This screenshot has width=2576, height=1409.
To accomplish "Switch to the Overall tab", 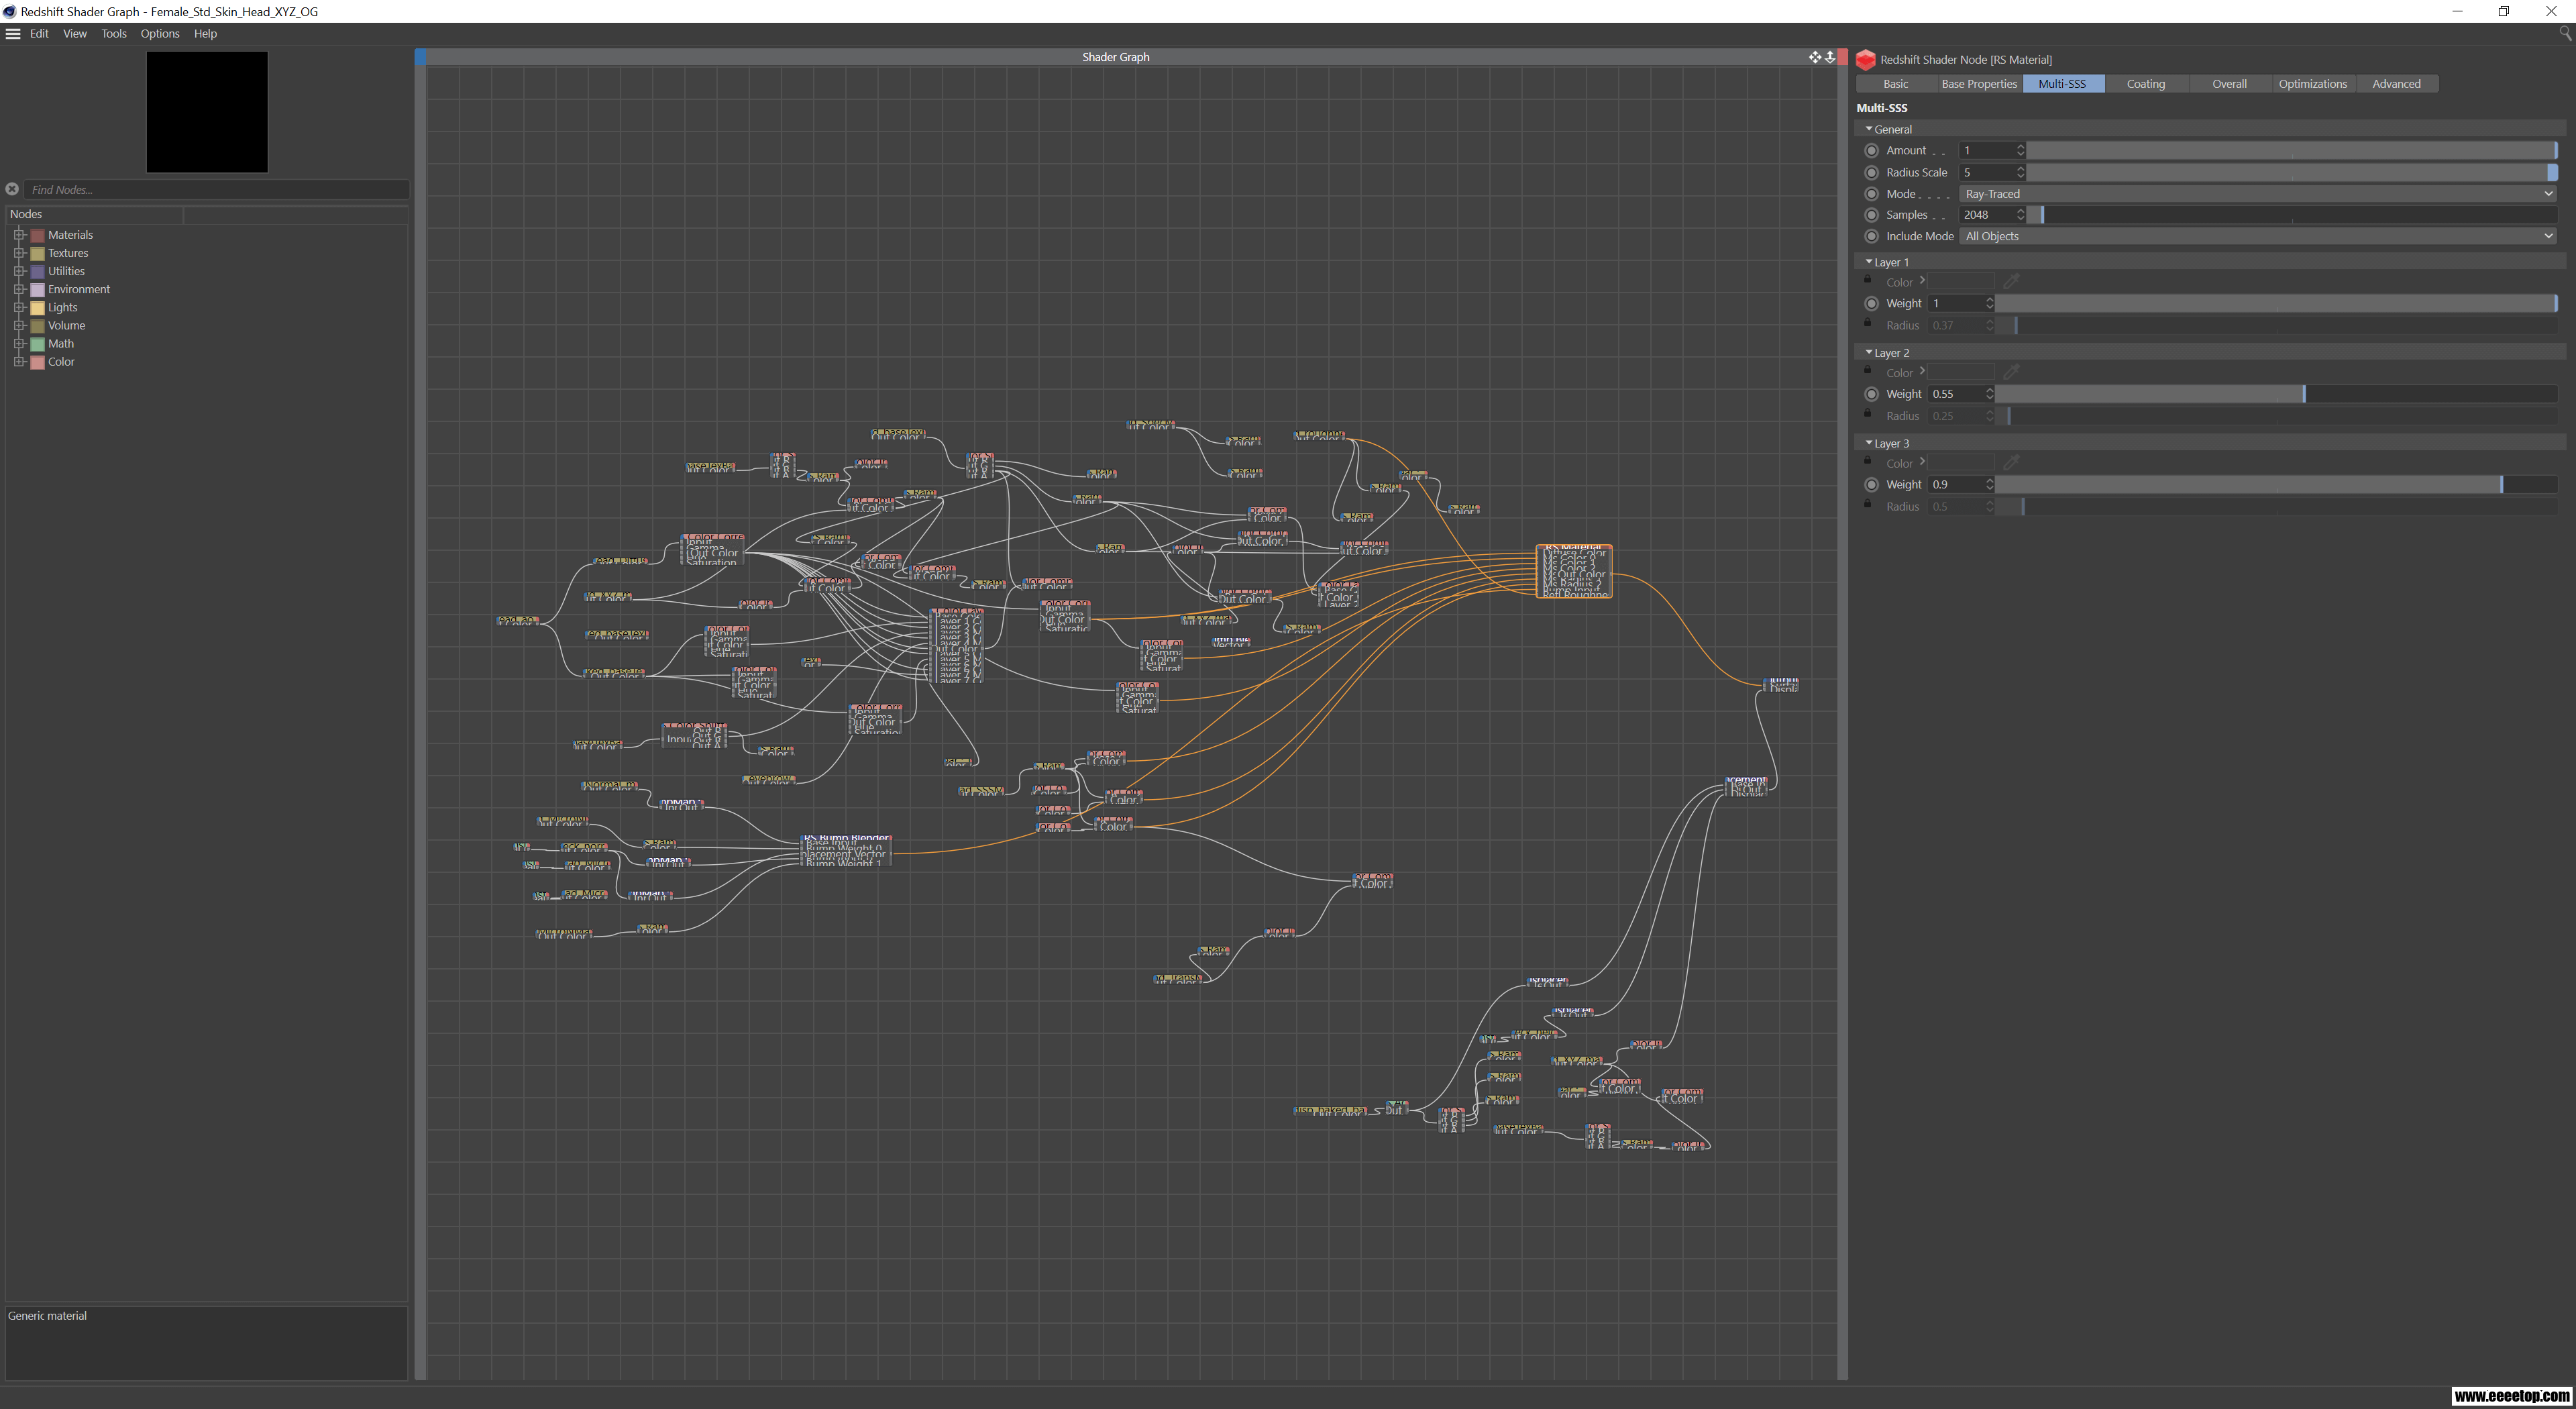I will pyautogui.click(x=2229, y=84).
